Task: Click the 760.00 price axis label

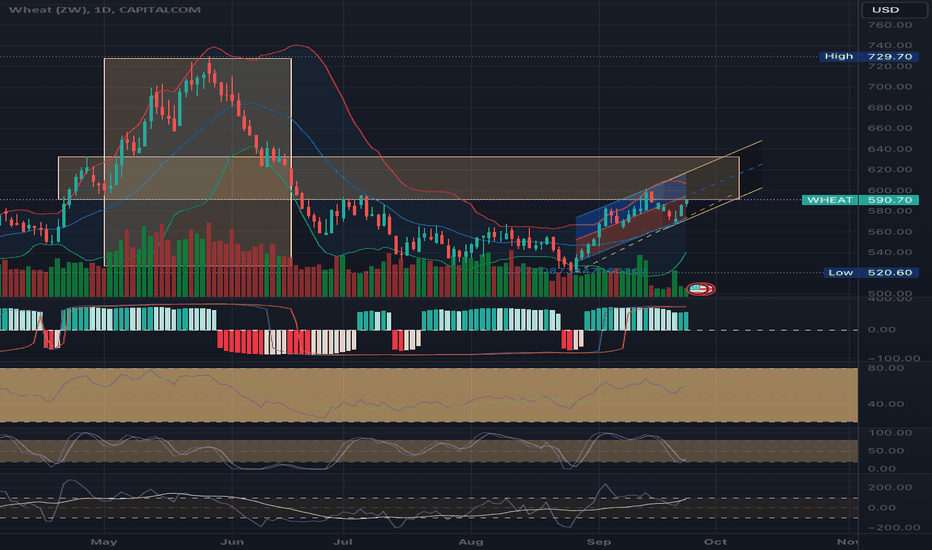Action: (890, 25)
